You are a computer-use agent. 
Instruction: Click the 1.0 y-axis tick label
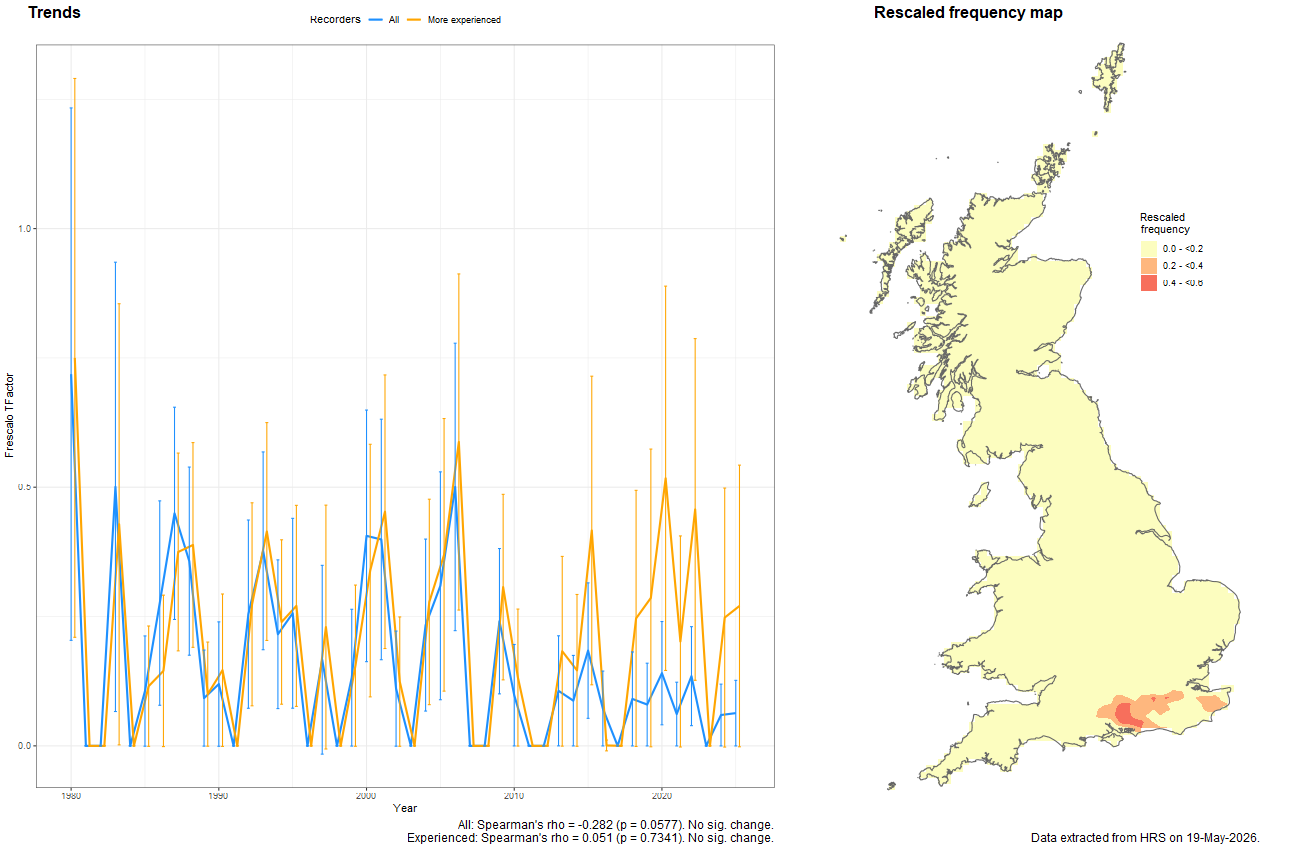click(x=25, y=229)
